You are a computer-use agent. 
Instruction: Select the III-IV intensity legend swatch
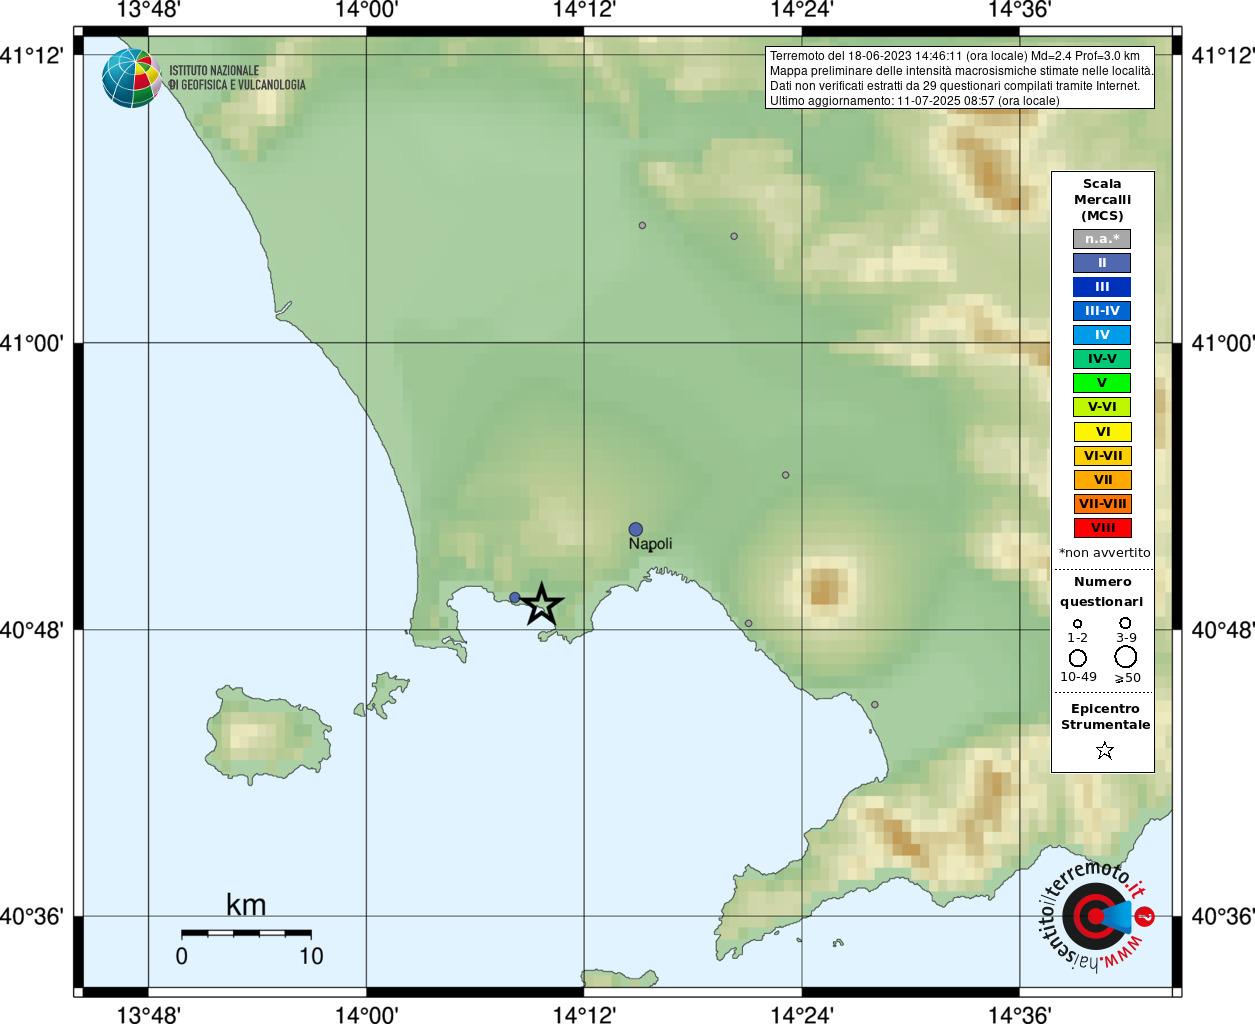coord(1102,311)
